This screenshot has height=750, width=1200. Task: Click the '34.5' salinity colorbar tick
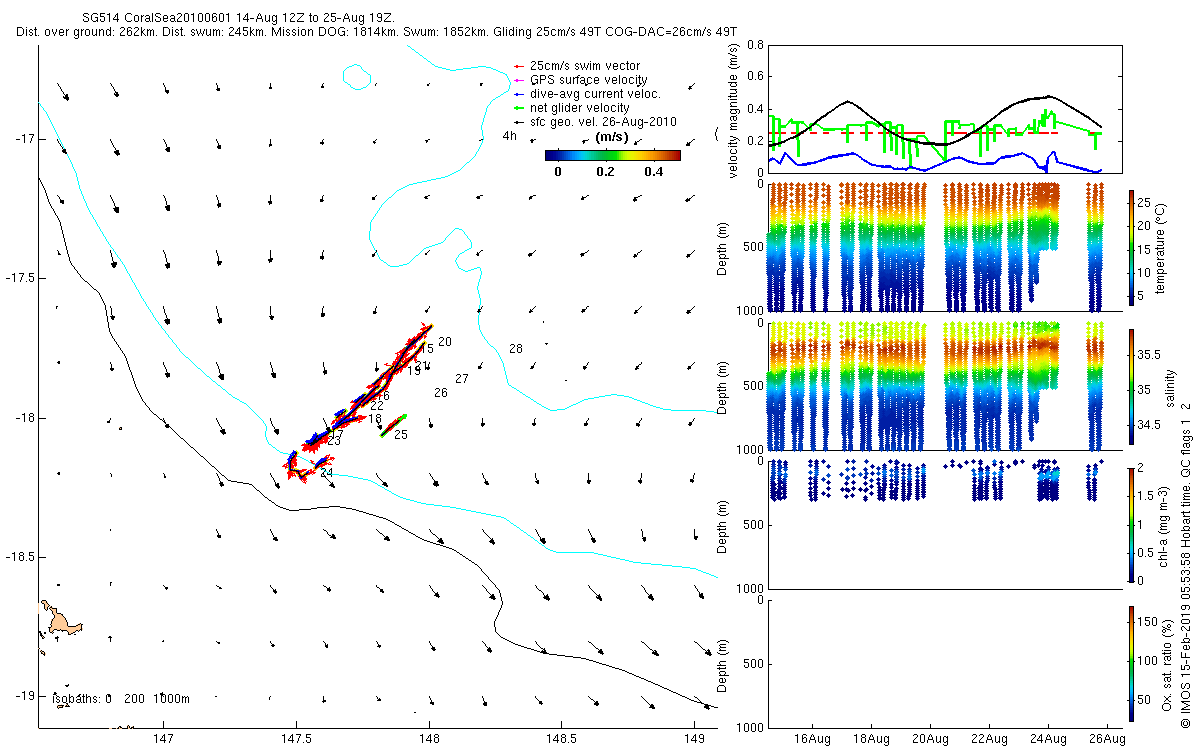coord(1149,425)
